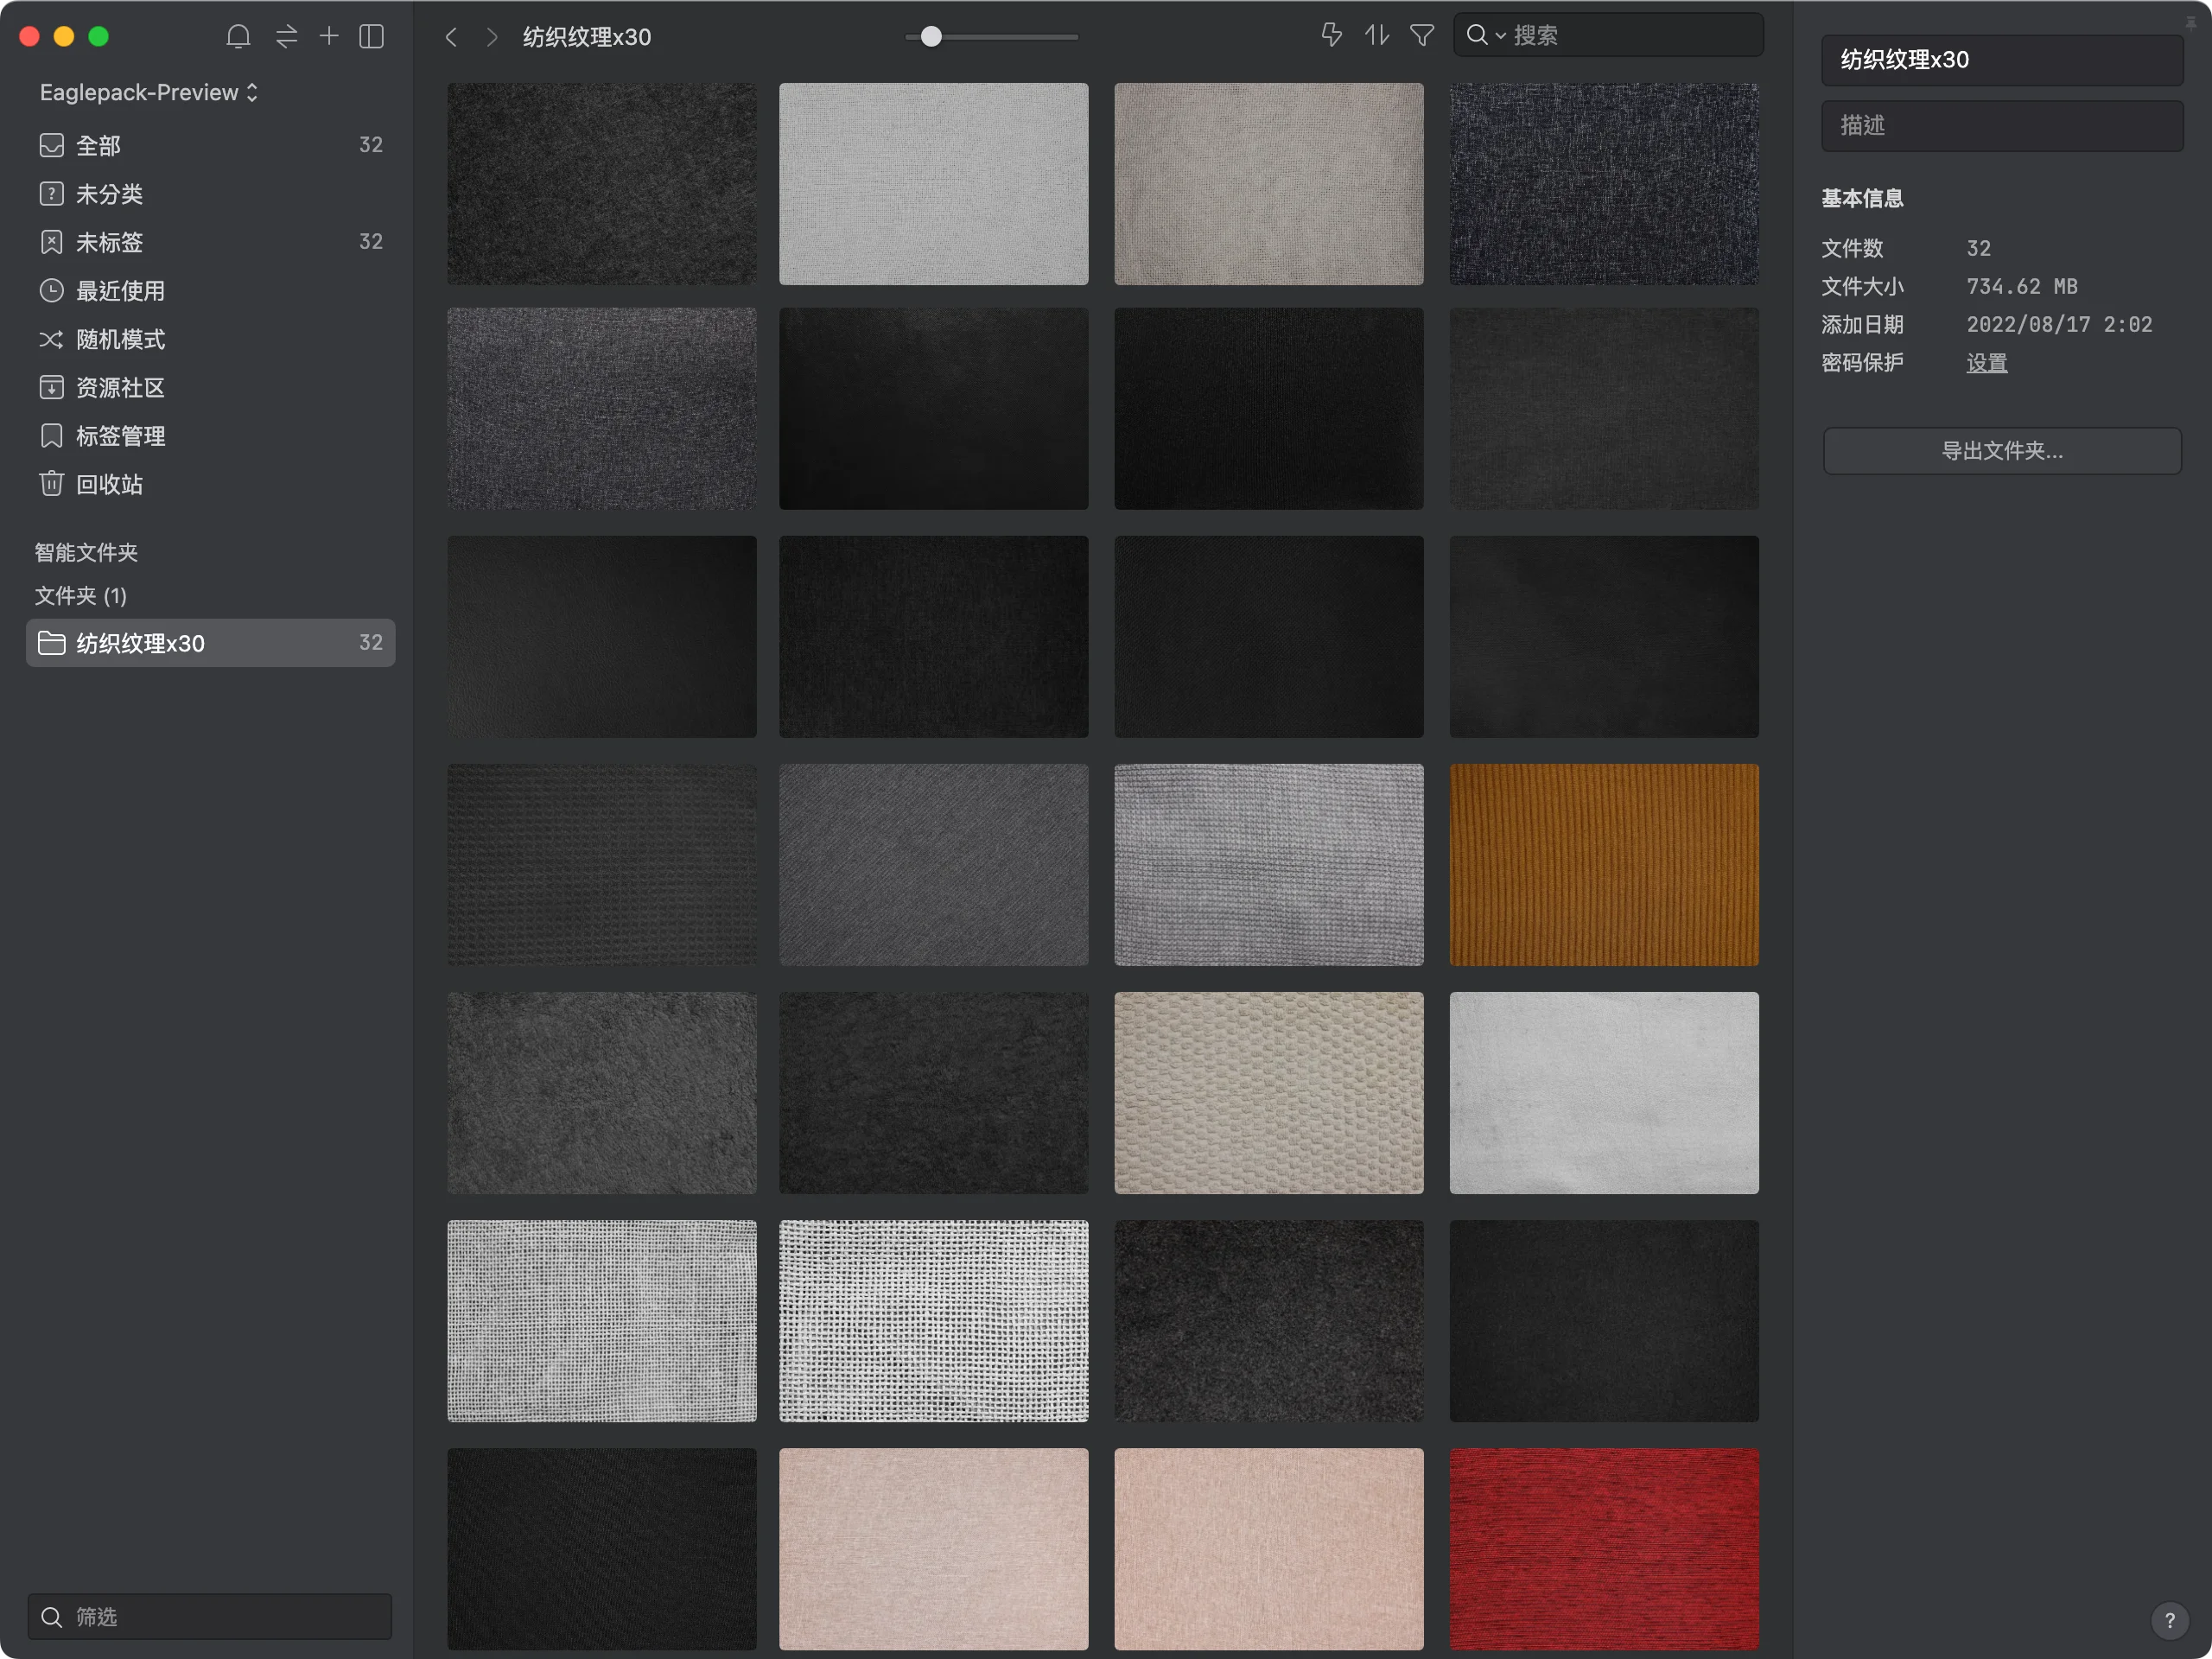This screenshot has height=1659, width=2212.
Task: Click the 文件夹 (1) section header
Action: 81,596
